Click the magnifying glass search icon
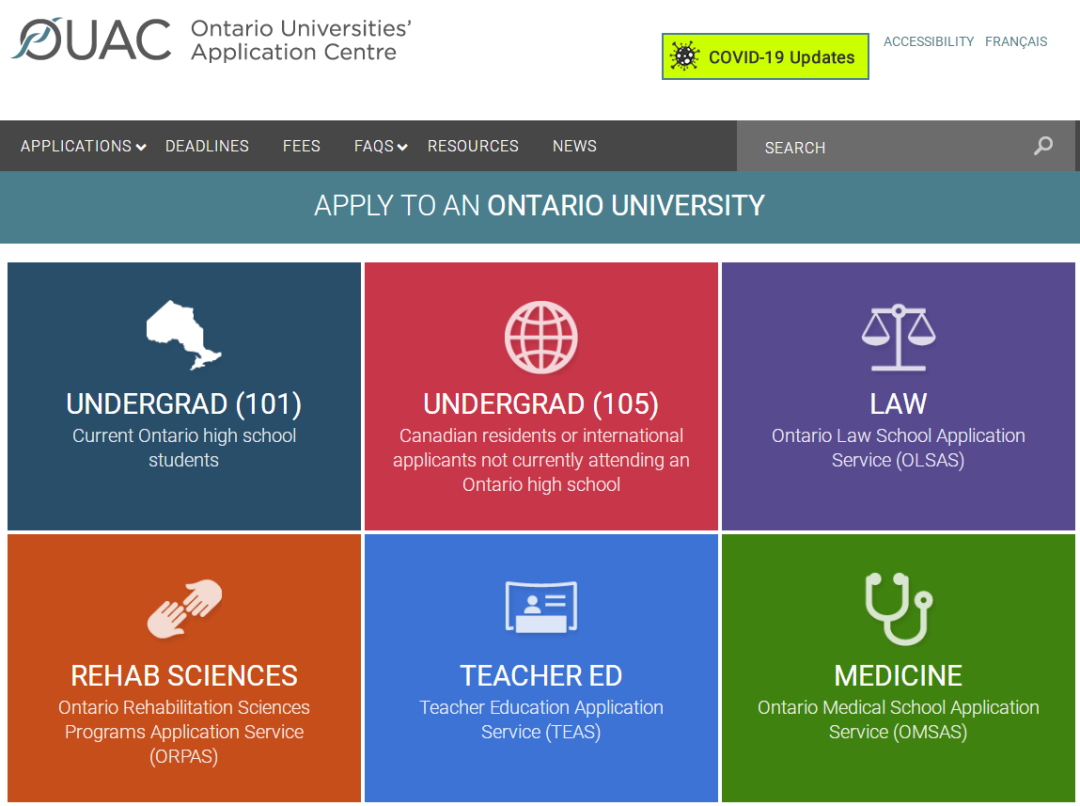1080x806 pixels. (x=1043, y=146)
